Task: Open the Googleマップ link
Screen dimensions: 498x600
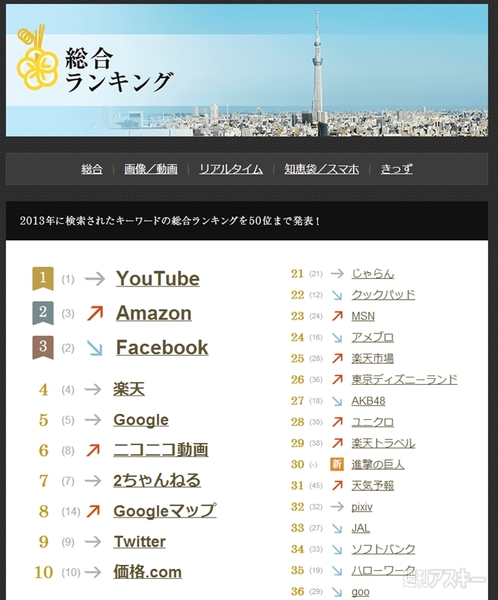Action: pos(165,511)
